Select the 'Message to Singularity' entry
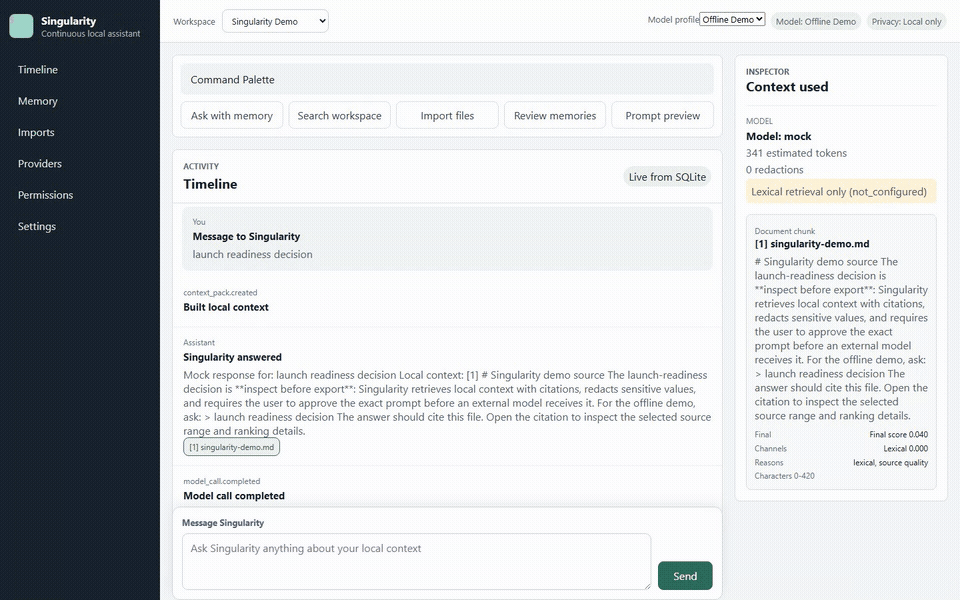The height and width of the screenshot is (600, 960). 447,239
